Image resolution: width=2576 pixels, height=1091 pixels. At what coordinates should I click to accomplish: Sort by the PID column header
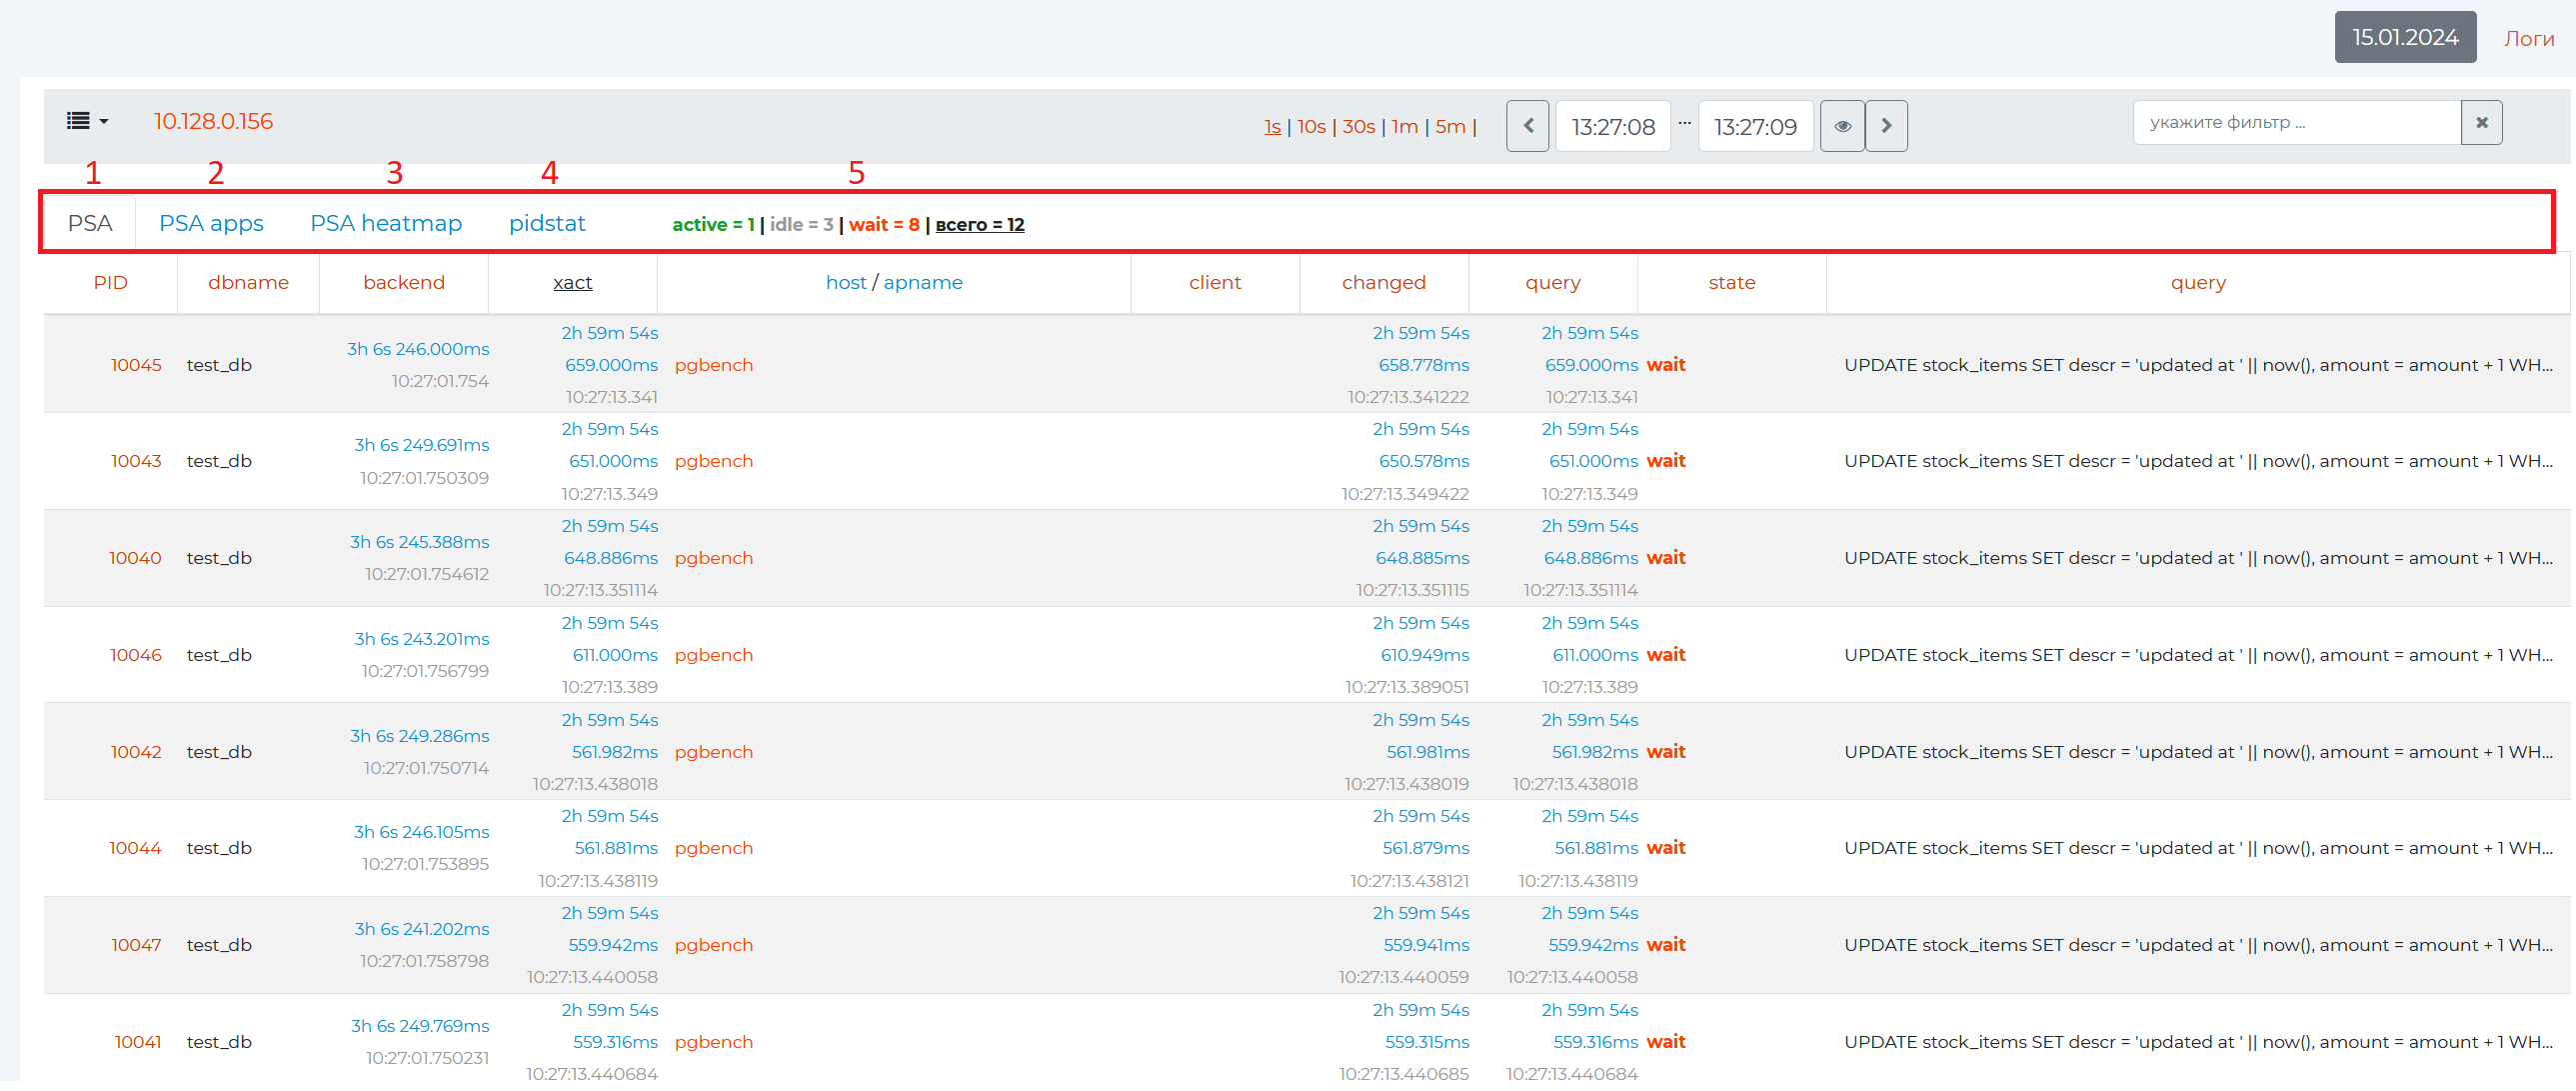click(111, 282)
